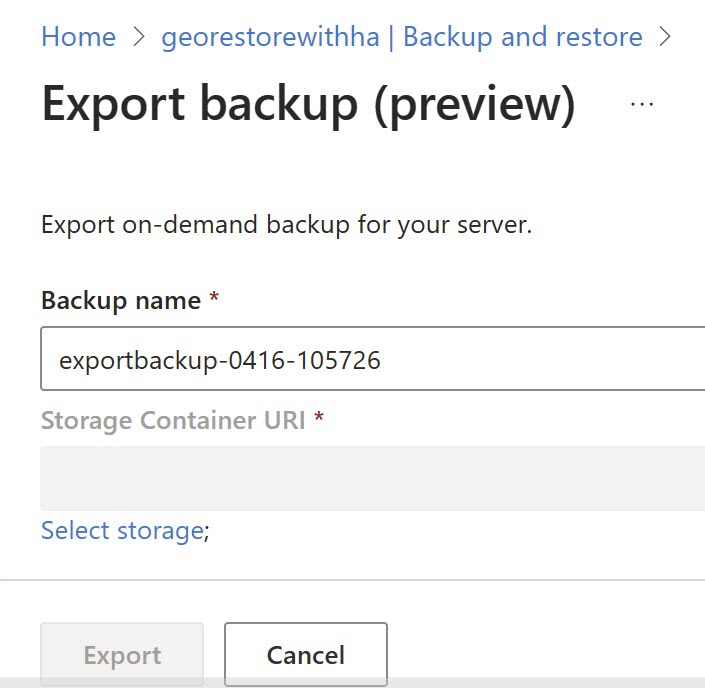Click the Storage Container URI label

173,420
